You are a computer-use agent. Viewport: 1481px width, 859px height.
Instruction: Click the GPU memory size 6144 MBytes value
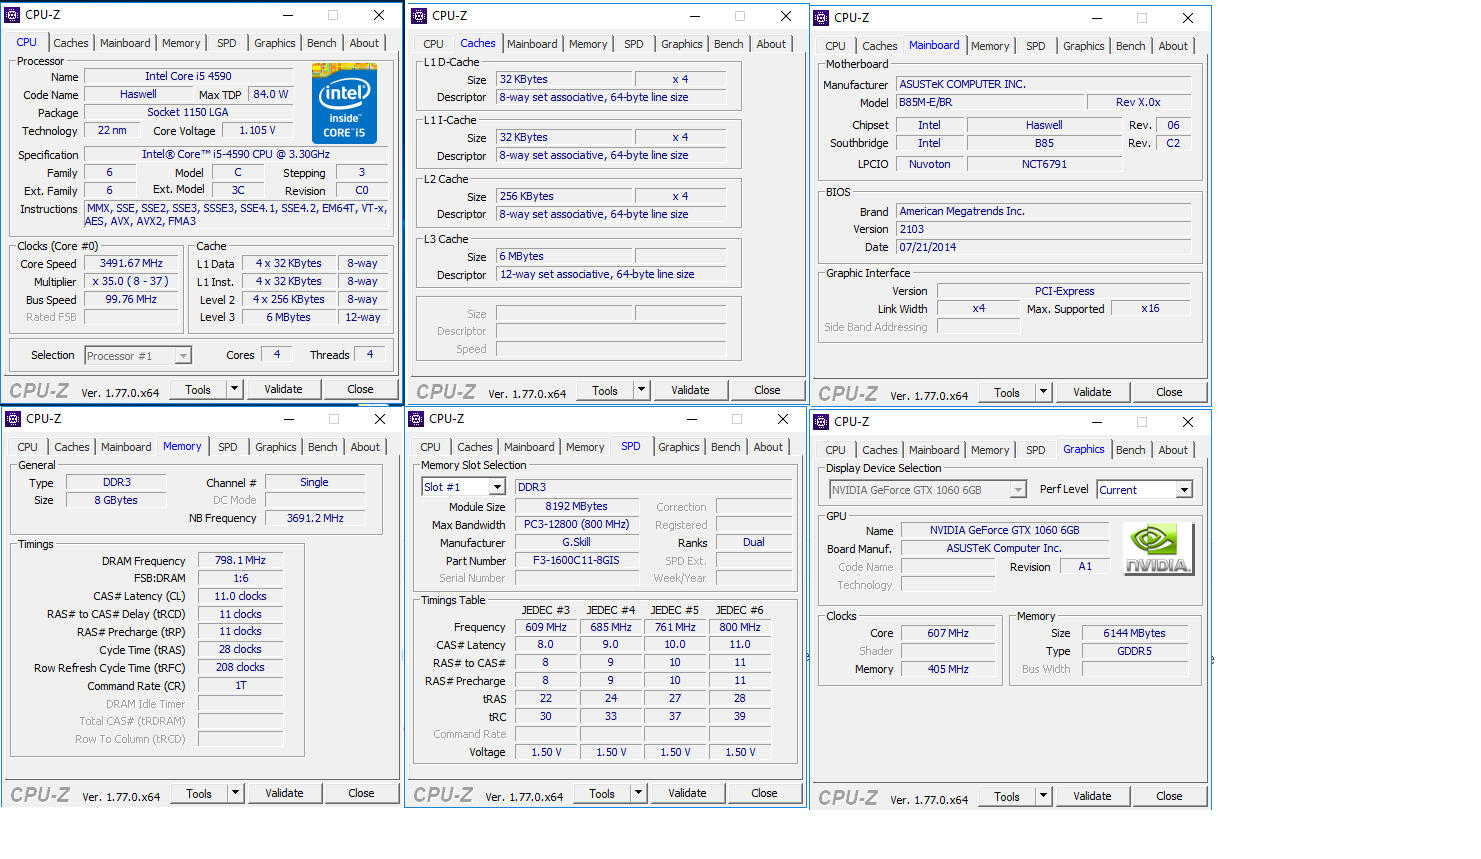tap(1134, 633)
